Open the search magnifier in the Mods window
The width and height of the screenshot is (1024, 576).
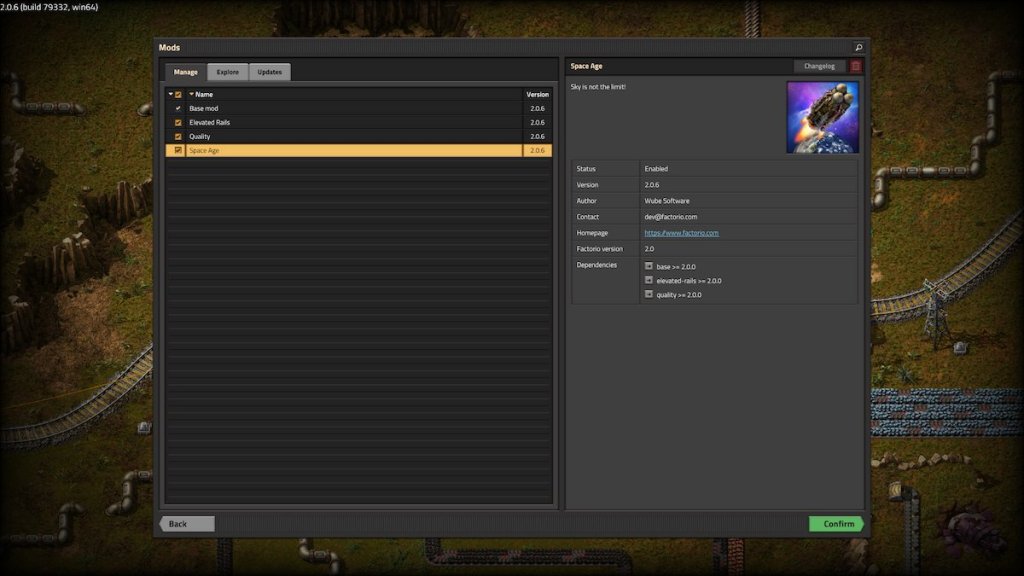858,46
